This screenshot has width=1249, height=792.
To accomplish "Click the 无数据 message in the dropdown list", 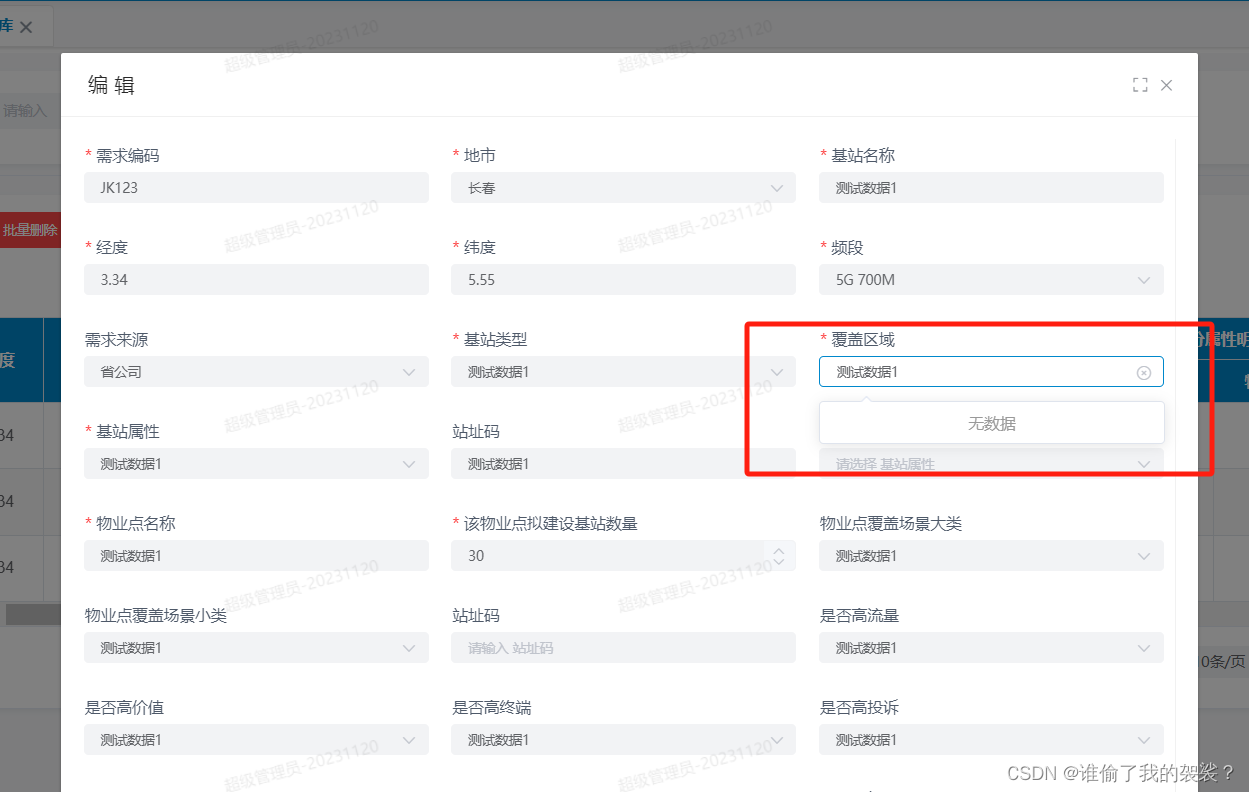I will coord(992,424).
